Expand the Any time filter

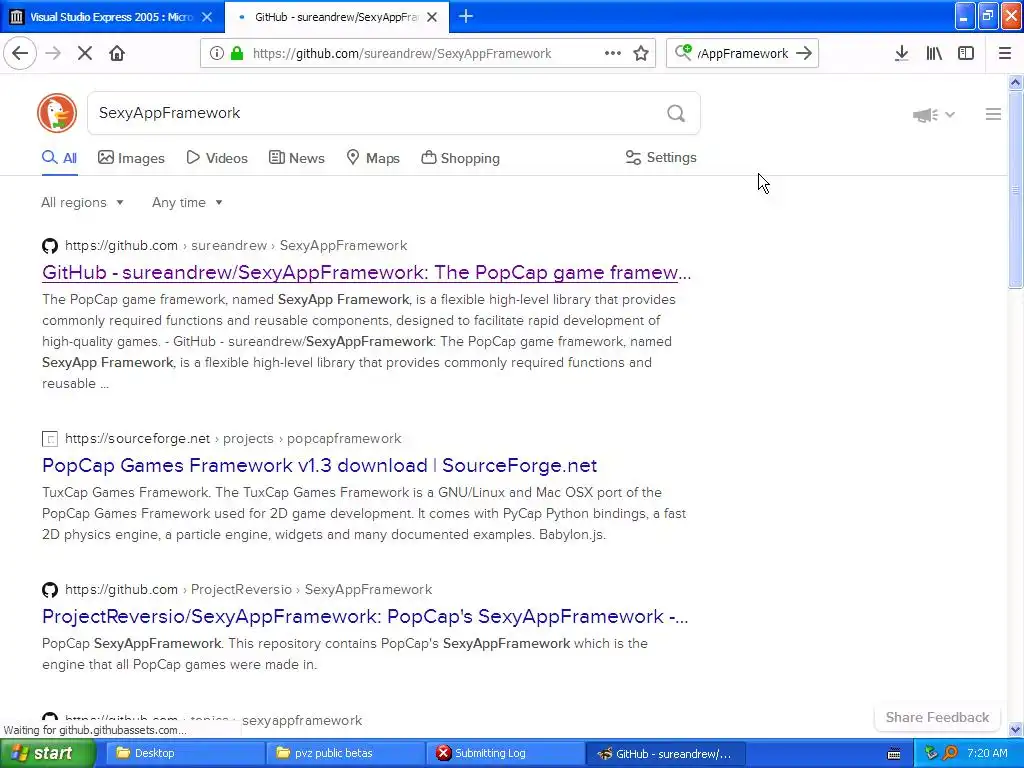187,202
